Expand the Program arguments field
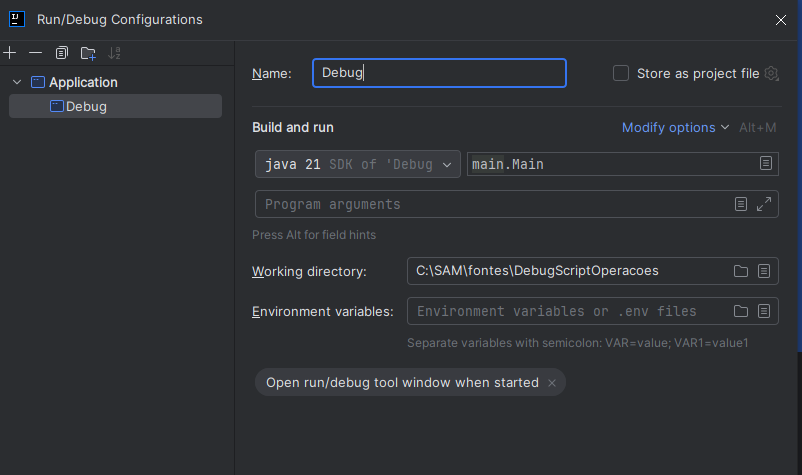Image resolution: width=802 pixels, height=475 pixels. click(764, 204)
